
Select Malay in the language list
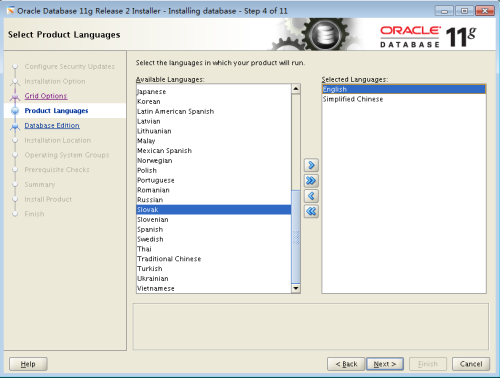click(x=213, y=141)
